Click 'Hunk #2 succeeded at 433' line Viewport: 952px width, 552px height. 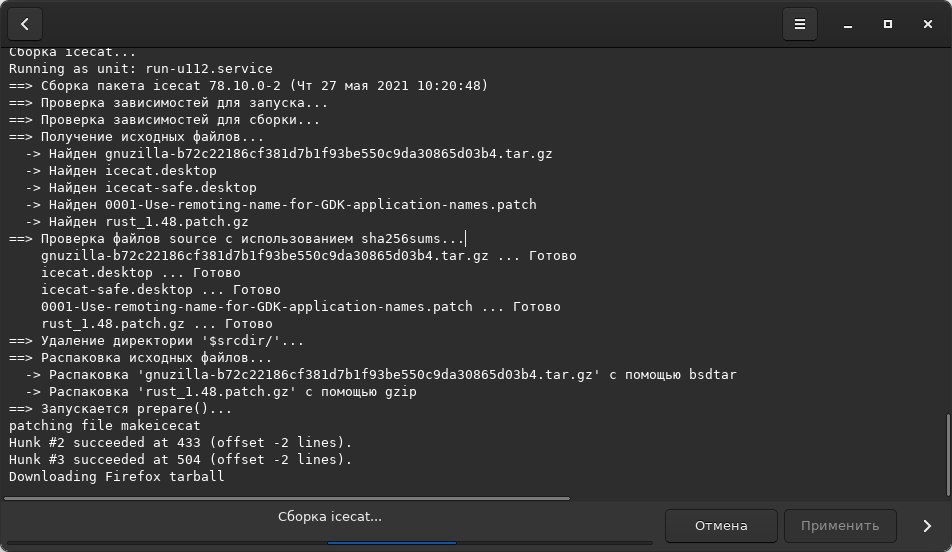pos(180,443)
